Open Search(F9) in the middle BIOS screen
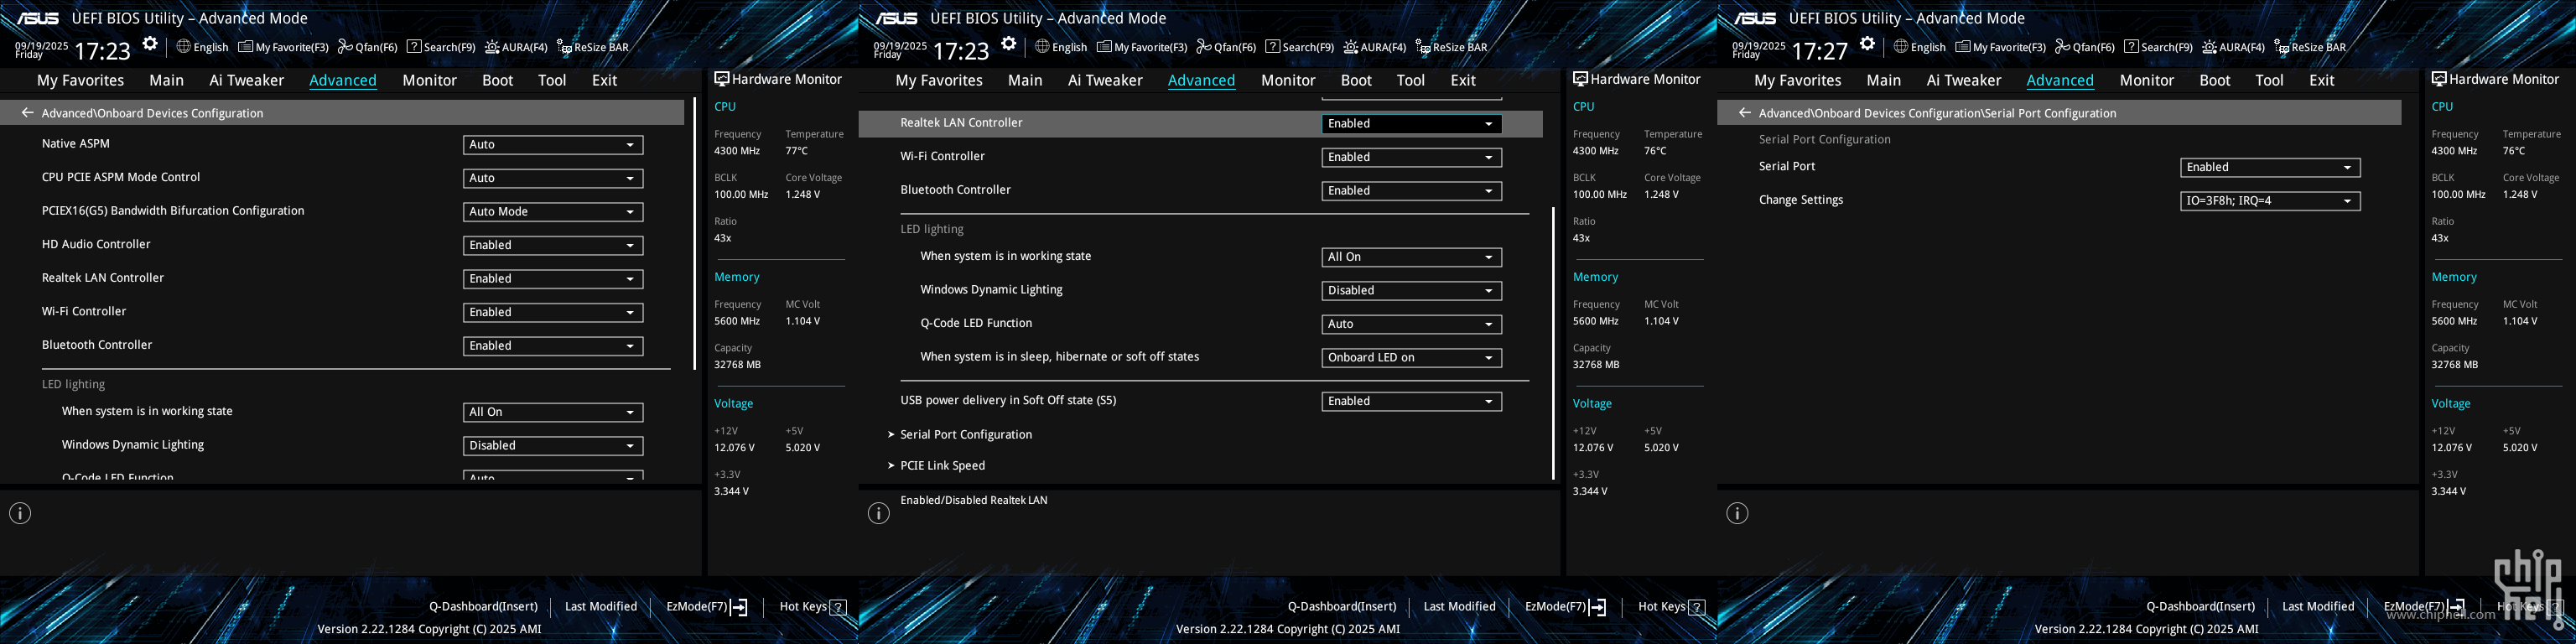Viewport: 2576px width, 644px height. point(1300,47)
